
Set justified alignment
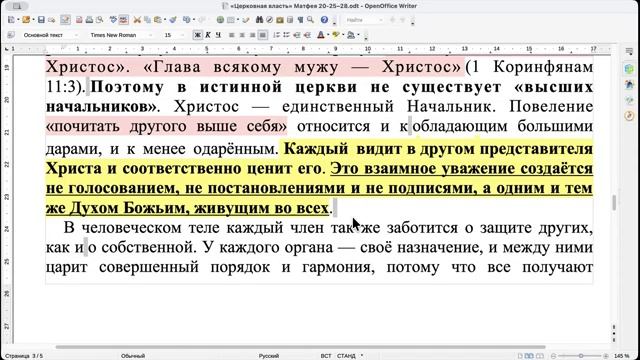tap(262, 35)
